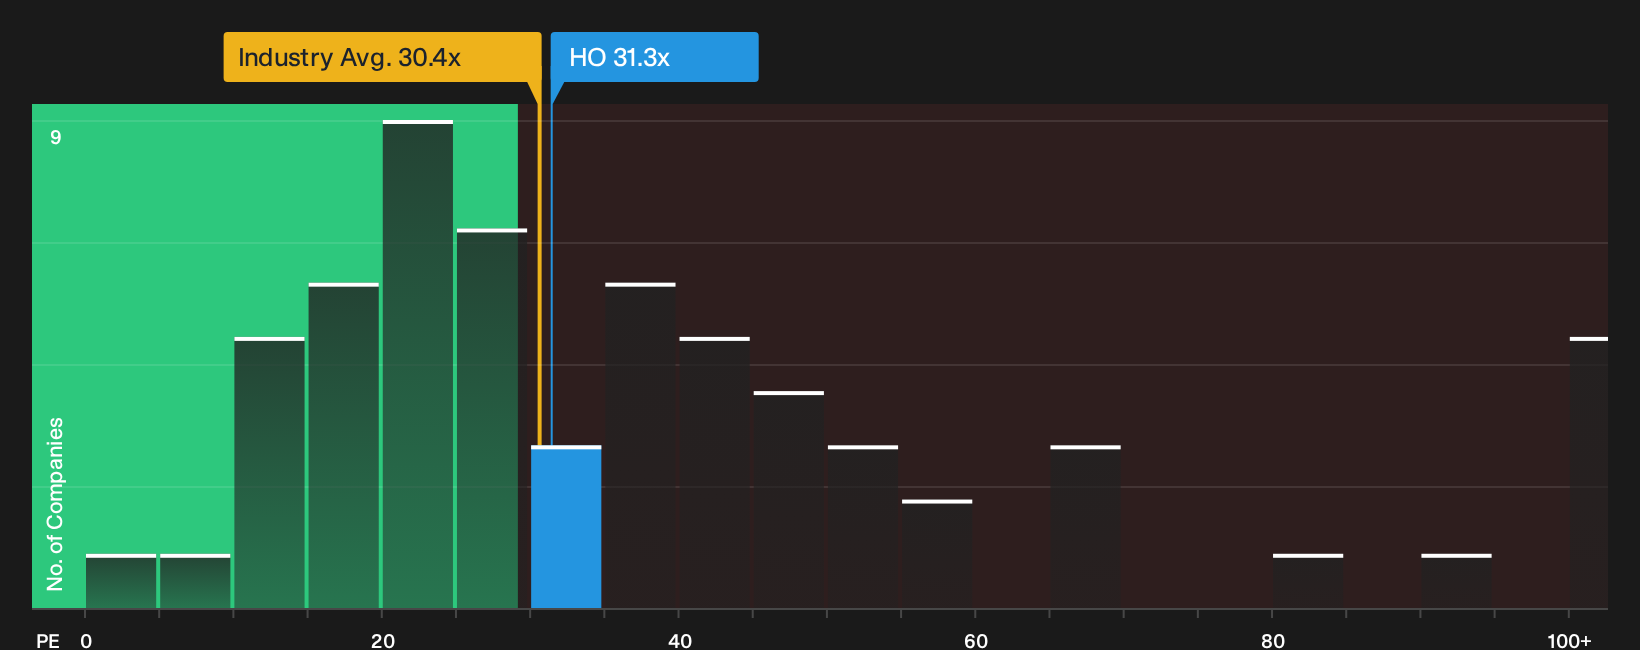Click the 'No. of Companies' axis title
Screen dimensions: 1640x650
[x=55, y=504]
